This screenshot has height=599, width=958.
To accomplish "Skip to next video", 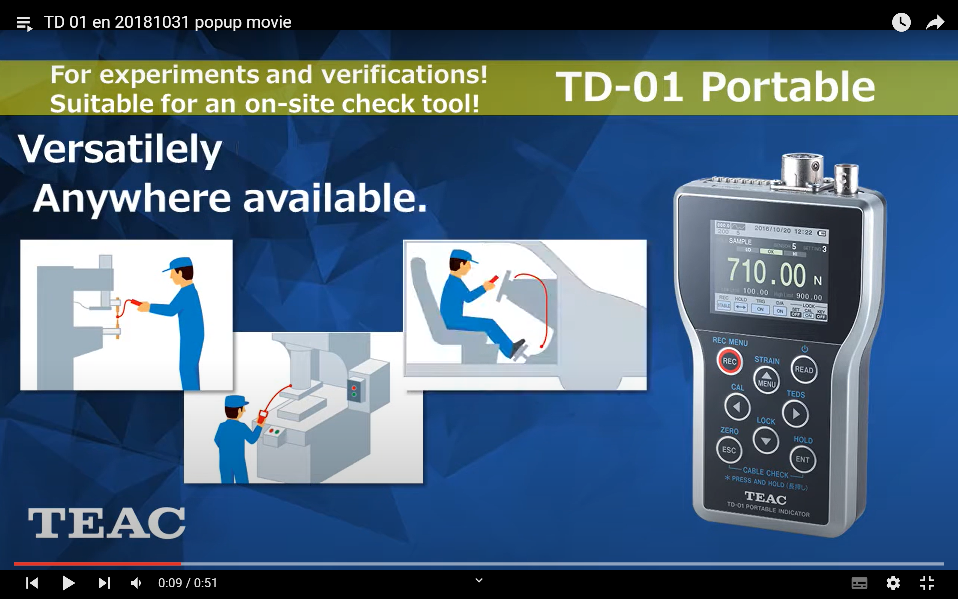I will tap(104, 583).
